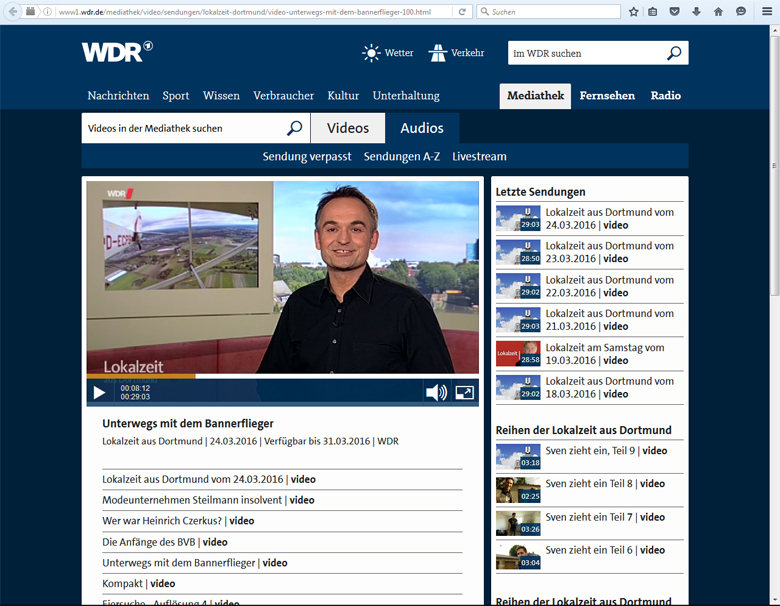This screenshot has height=606, width=780.
Task: Go to the browser home icon
Action: 718,11
